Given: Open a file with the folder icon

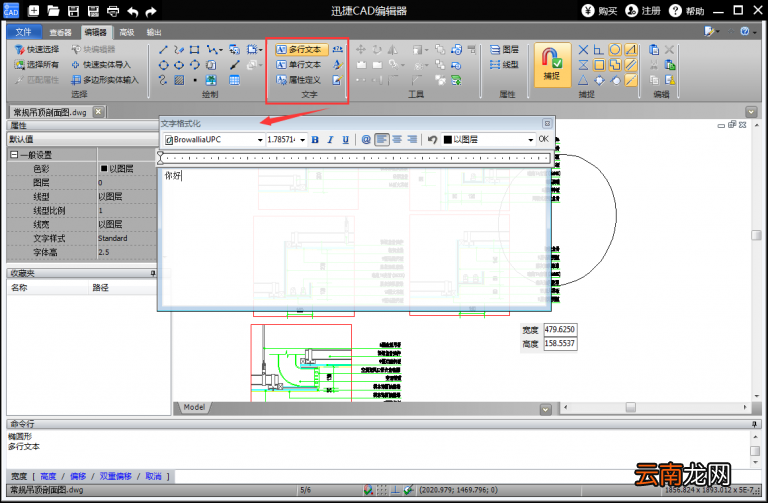Looking at the screenshot, I should coord(53,11).
